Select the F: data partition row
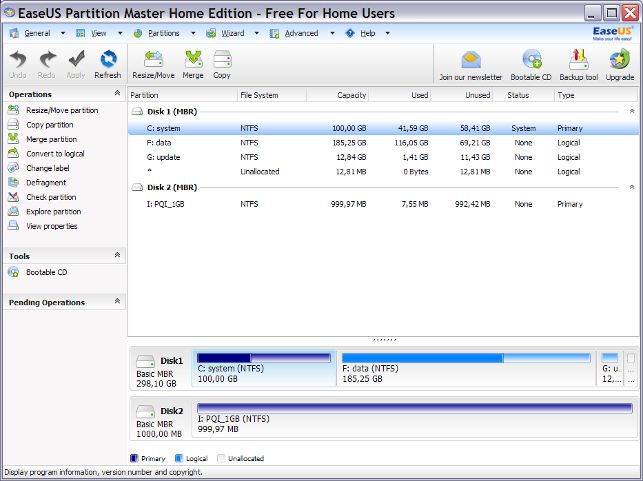643x481 pixels. click(x=383, y=143)
